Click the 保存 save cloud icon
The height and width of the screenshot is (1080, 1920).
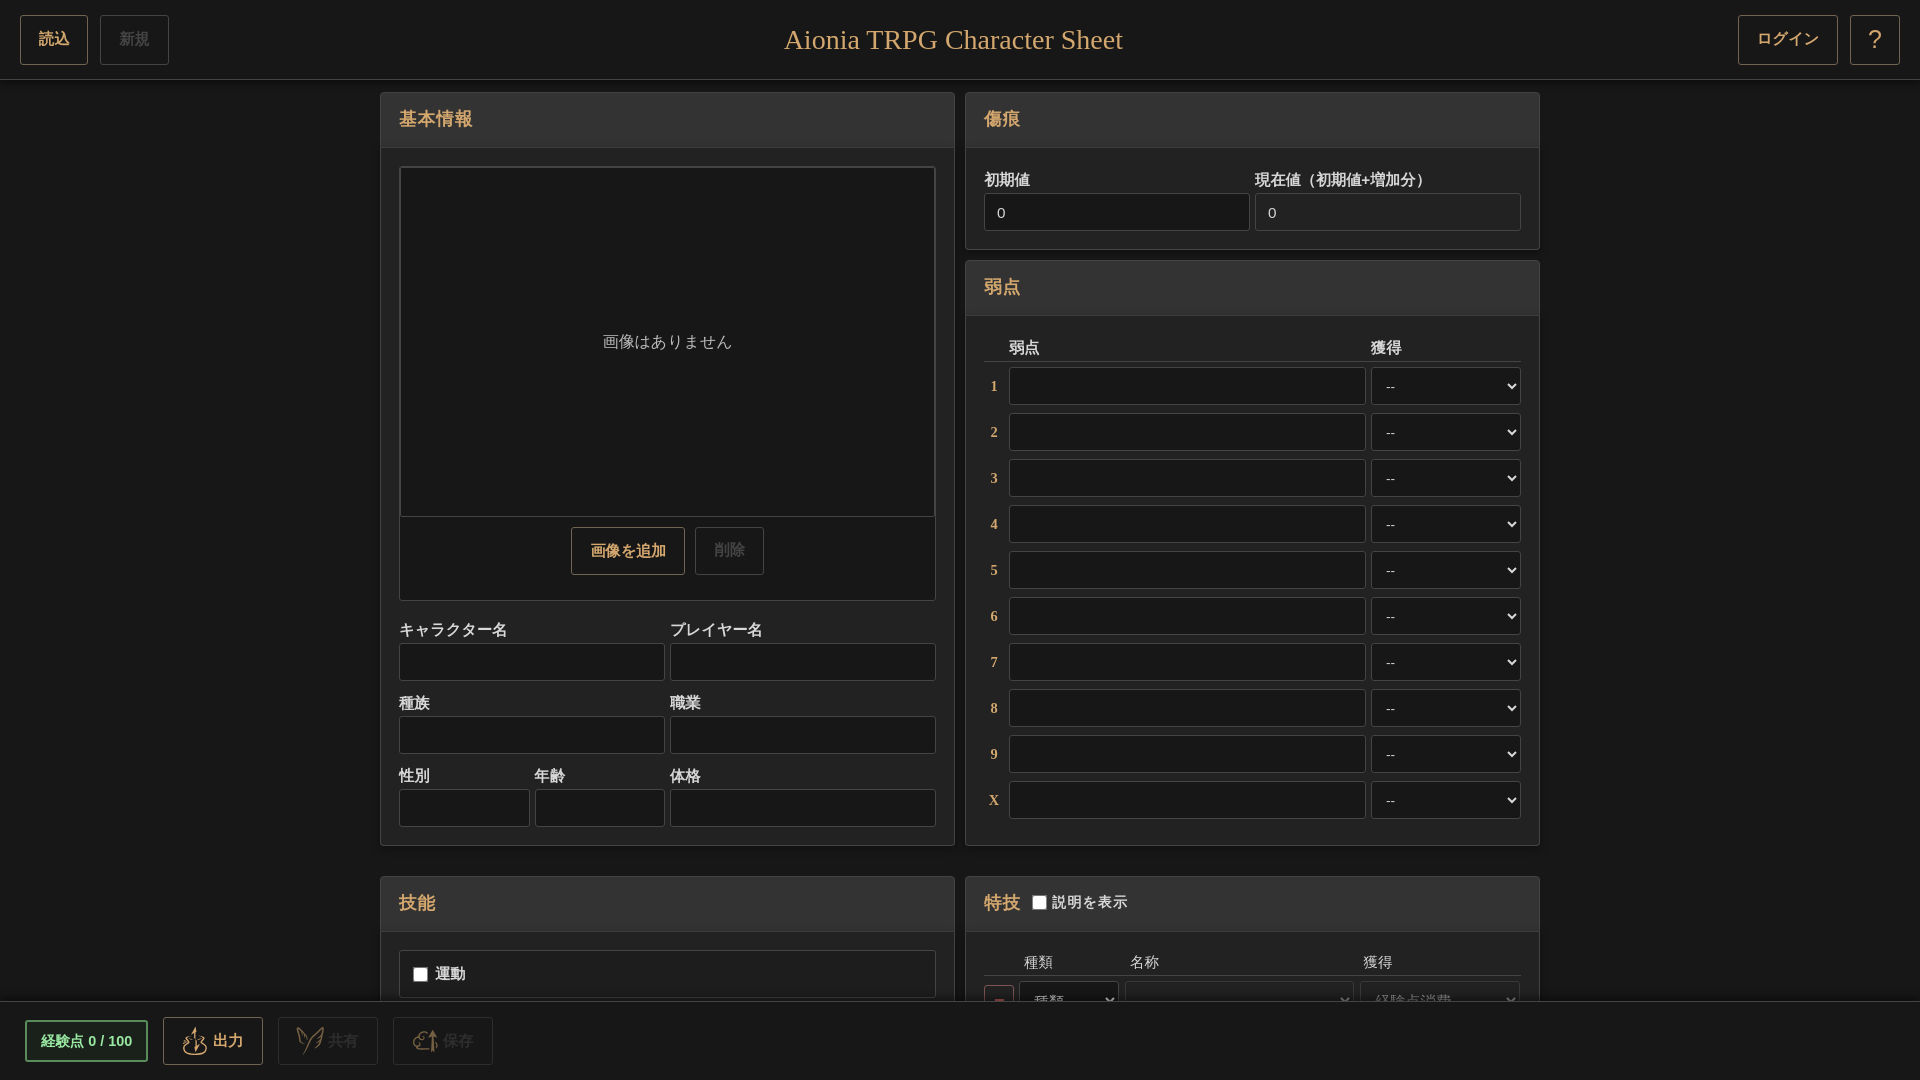[x=425, y=1041]
